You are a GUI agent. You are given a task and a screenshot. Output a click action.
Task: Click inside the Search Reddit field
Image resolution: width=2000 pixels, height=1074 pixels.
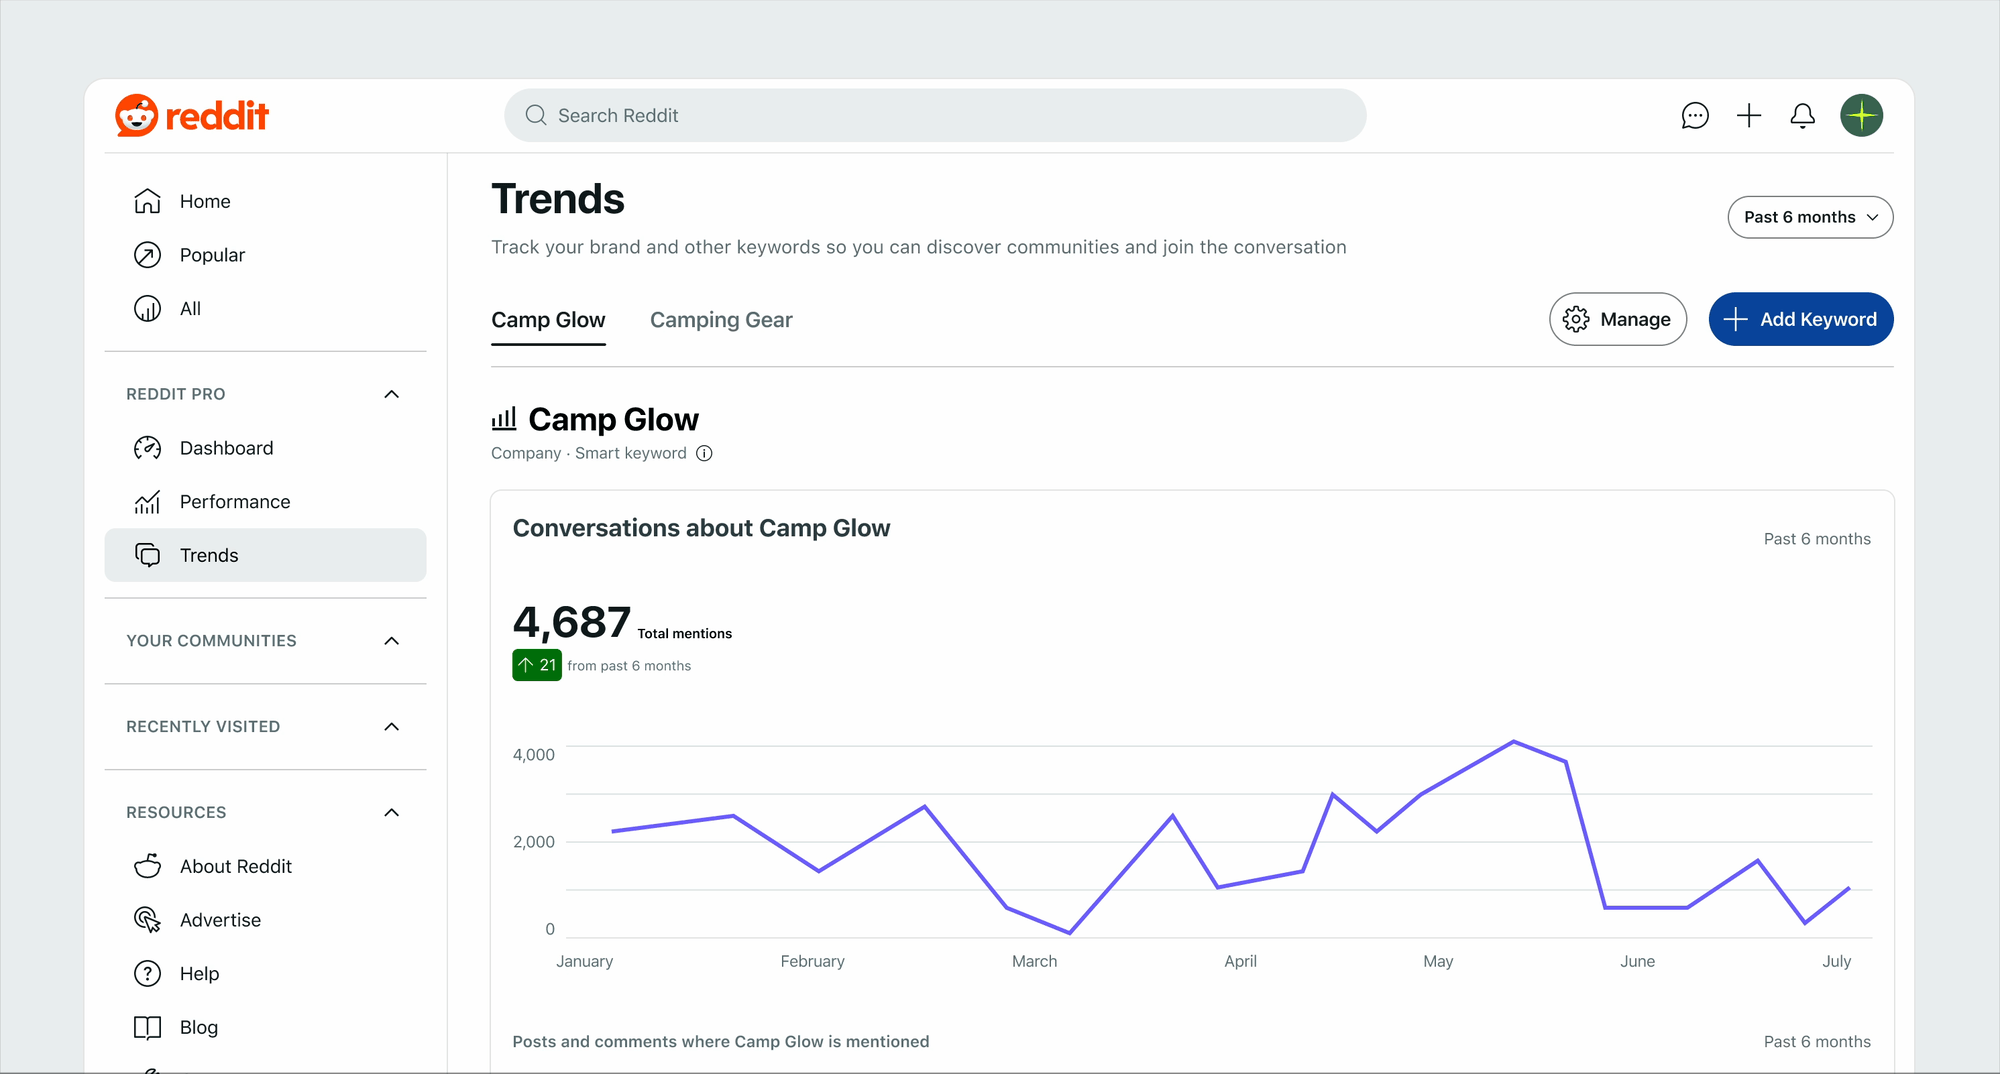(935, 115)
